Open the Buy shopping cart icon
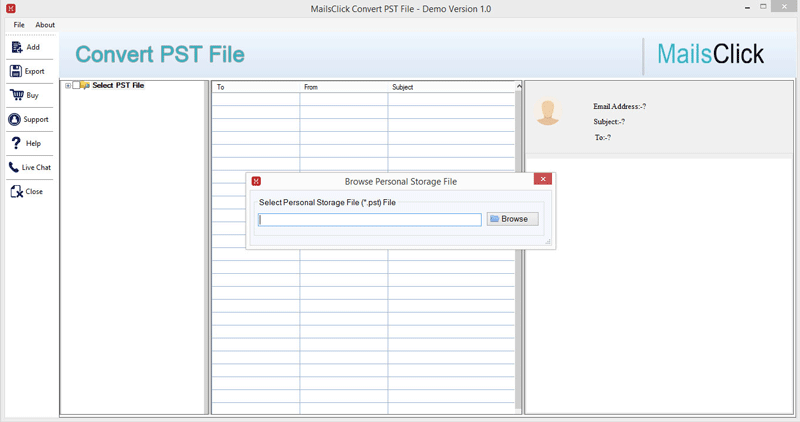This screenshot has height=422, width=800. coord(16,95)
